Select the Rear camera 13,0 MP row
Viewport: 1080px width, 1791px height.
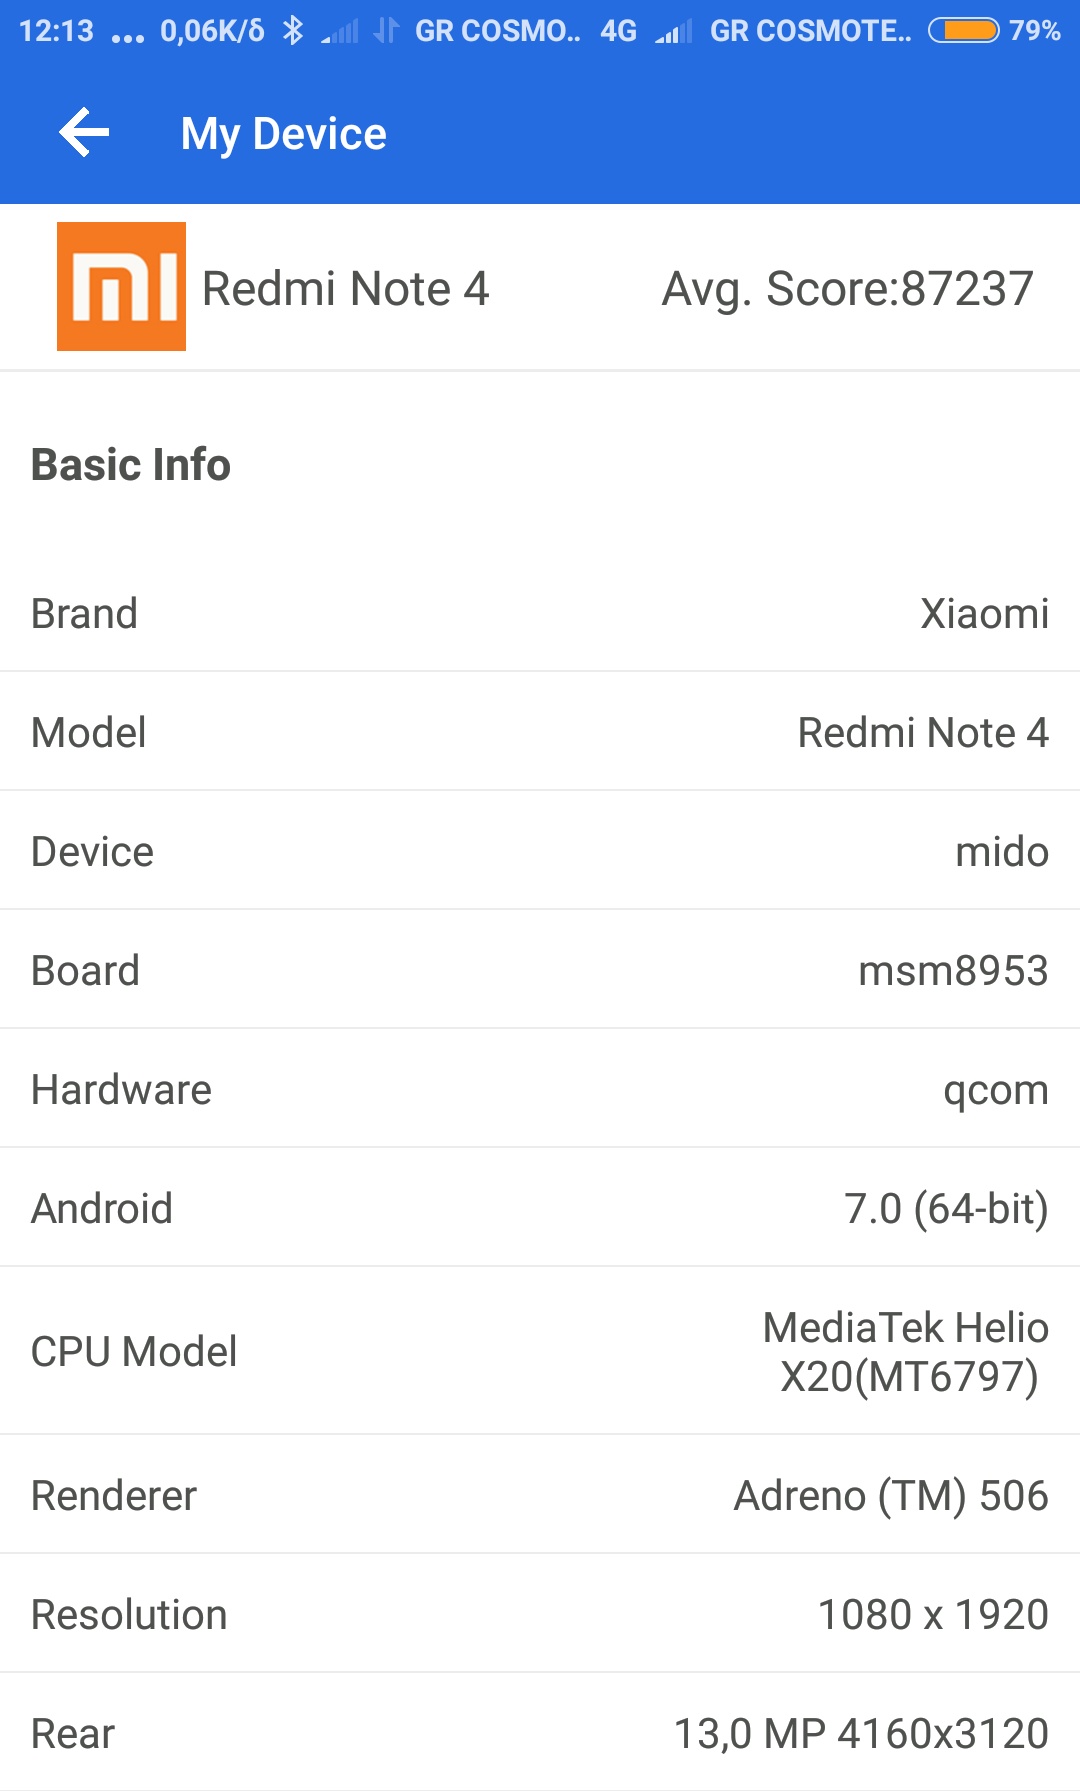pyautogui.click(x=540, y=1733)
